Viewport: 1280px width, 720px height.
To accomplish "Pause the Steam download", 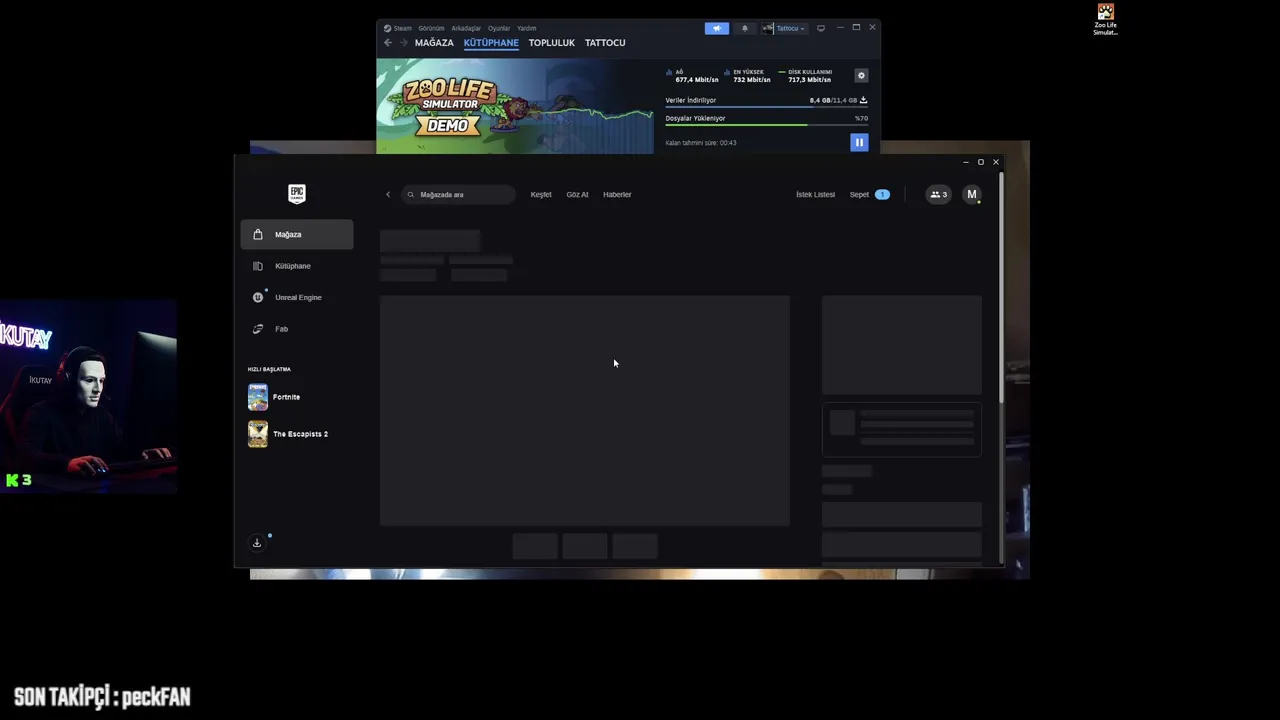I will click(859, 142).
